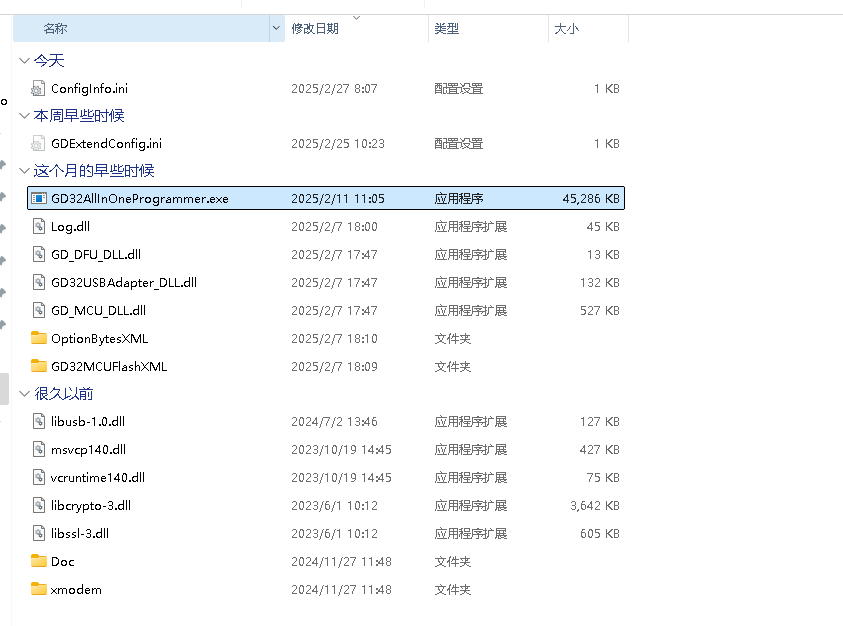The image size is (843, 626).
Task: Open the 名称 column filter dropdown arrow
Action: (277, 29)
